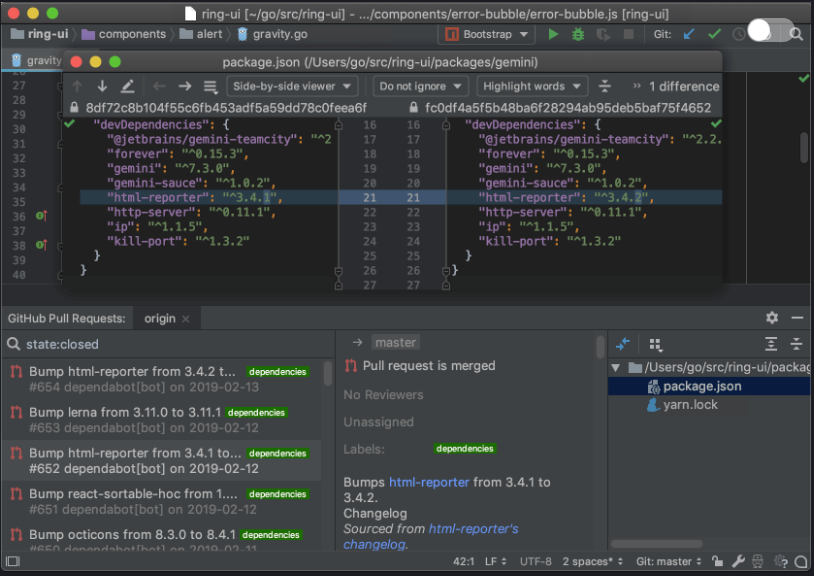Collapse unchanged fragments icon in diff toolbar

click(x=605, y=86)
